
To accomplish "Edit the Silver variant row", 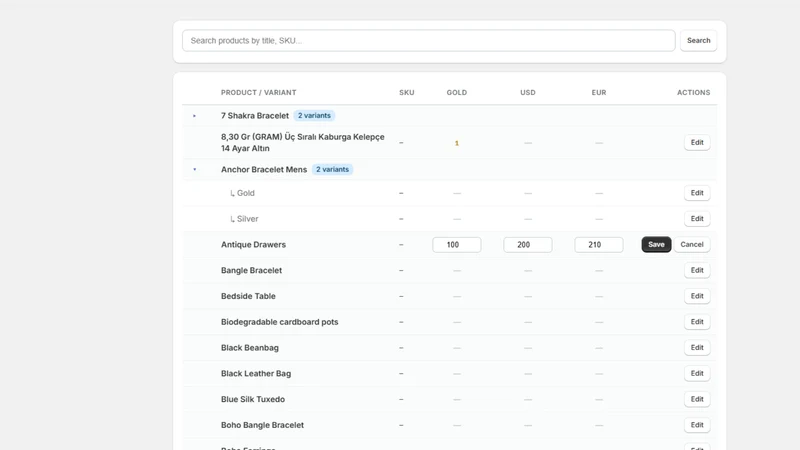I will click(x=697, y=219).
